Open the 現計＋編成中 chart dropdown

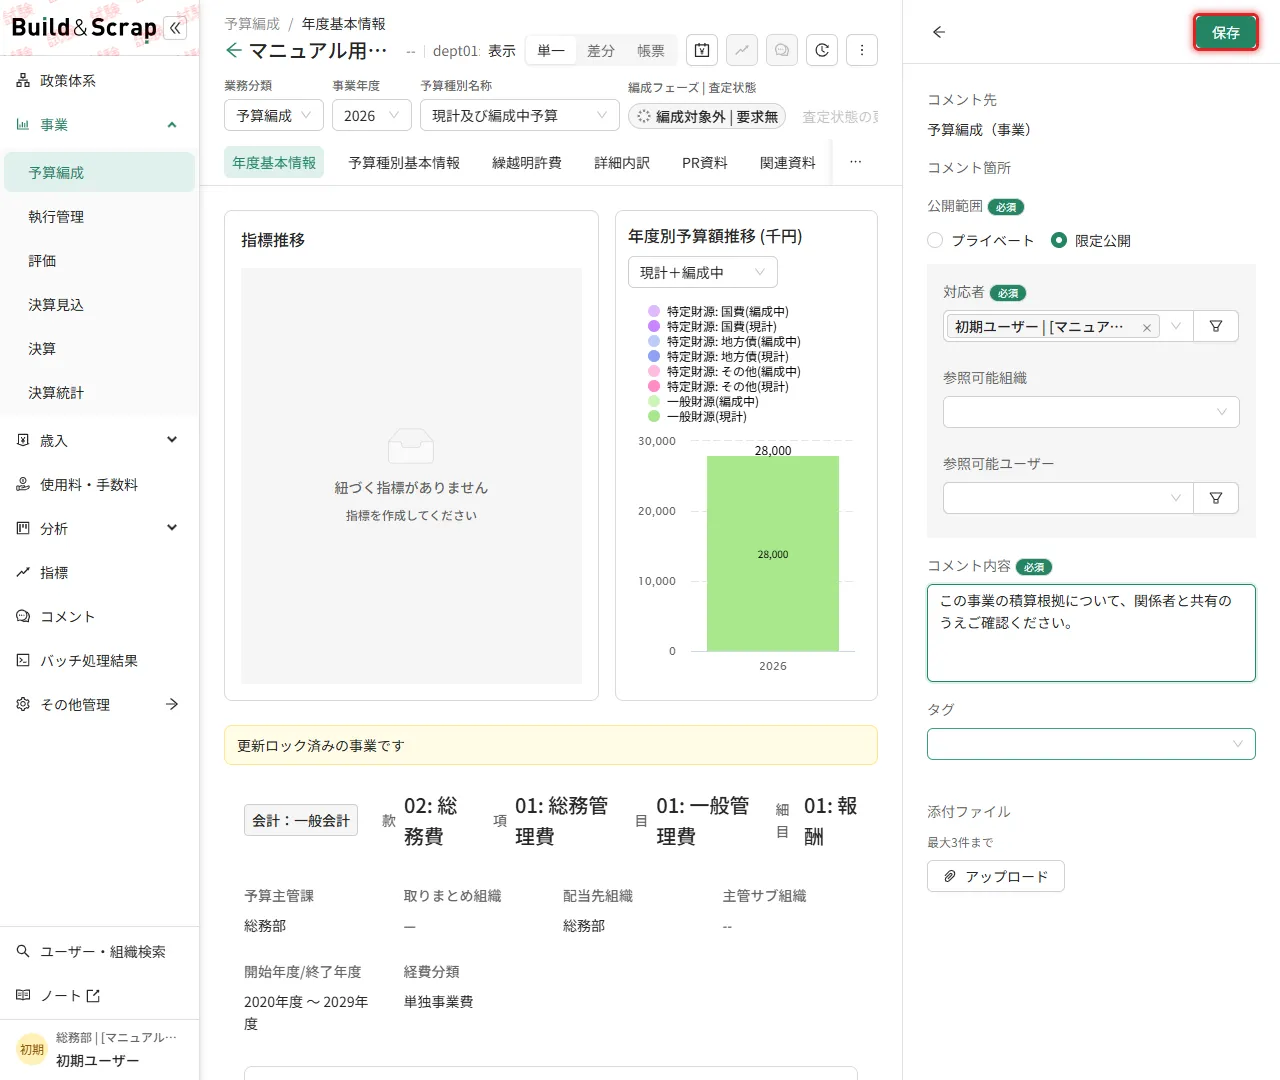pos(703,273)
